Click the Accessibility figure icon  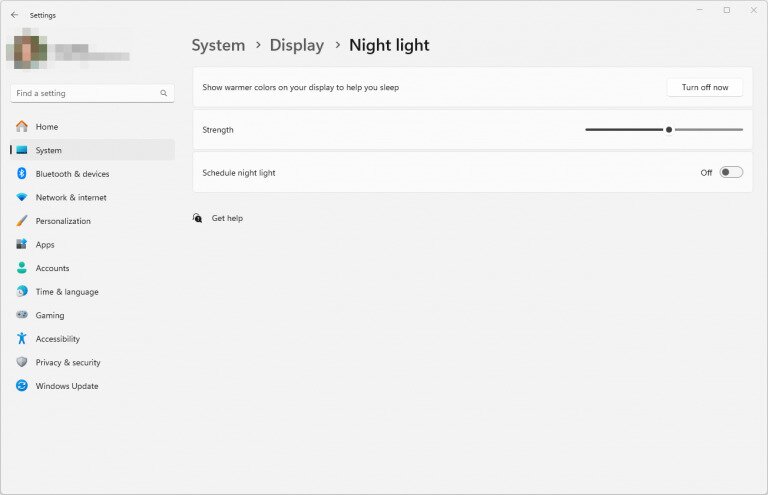[x=22, y=338]
